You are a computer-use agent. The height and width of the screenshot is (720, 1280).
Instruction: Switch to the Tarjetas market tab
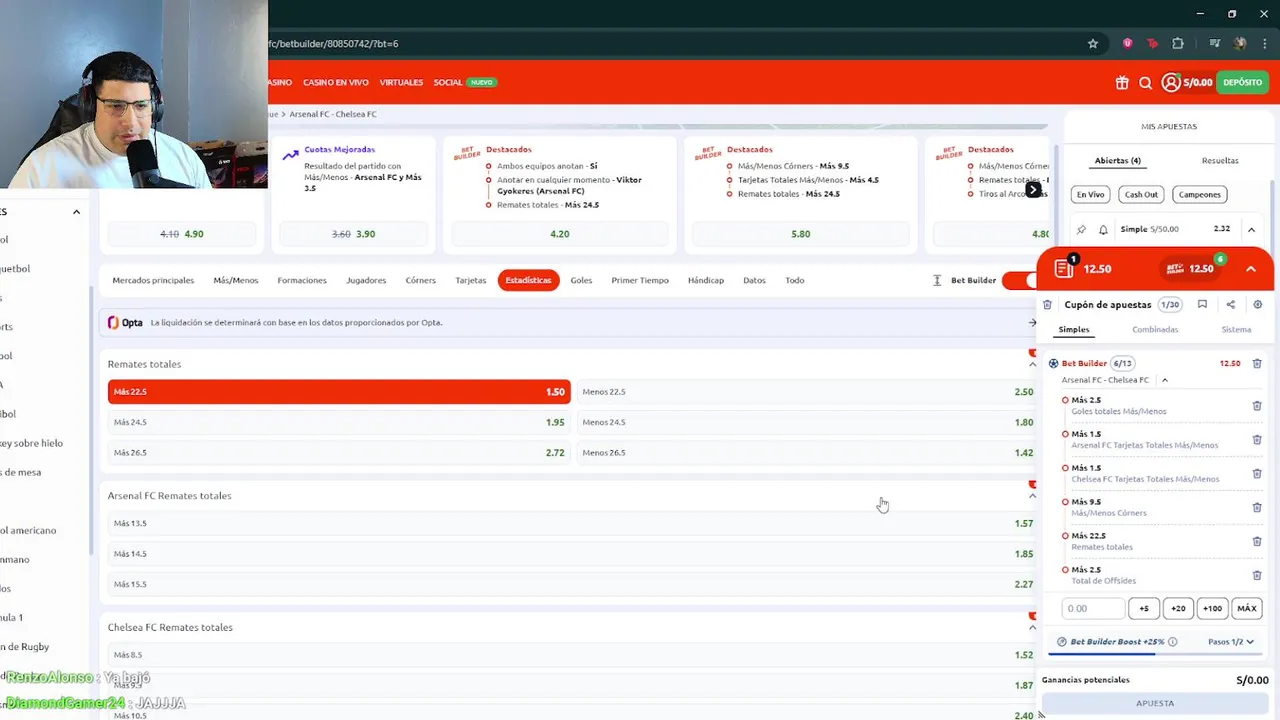(470, 280)
